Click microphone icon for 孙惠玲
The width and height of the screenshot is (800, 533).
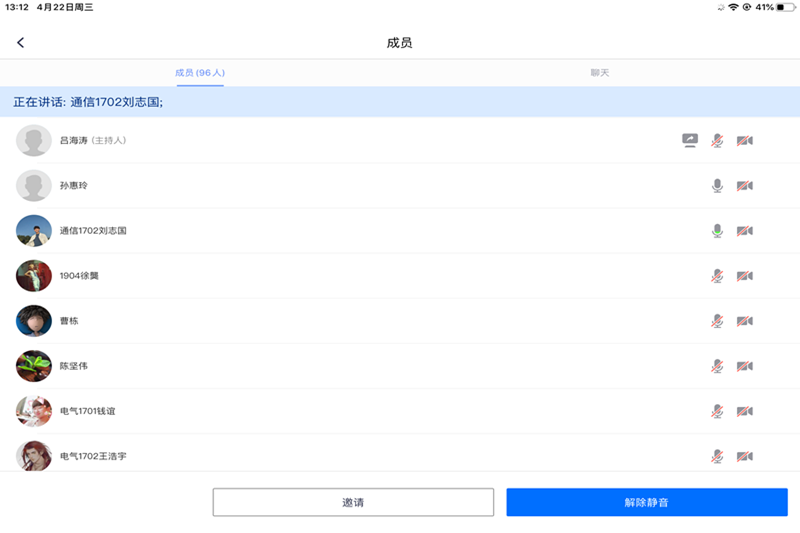[717, 186]
